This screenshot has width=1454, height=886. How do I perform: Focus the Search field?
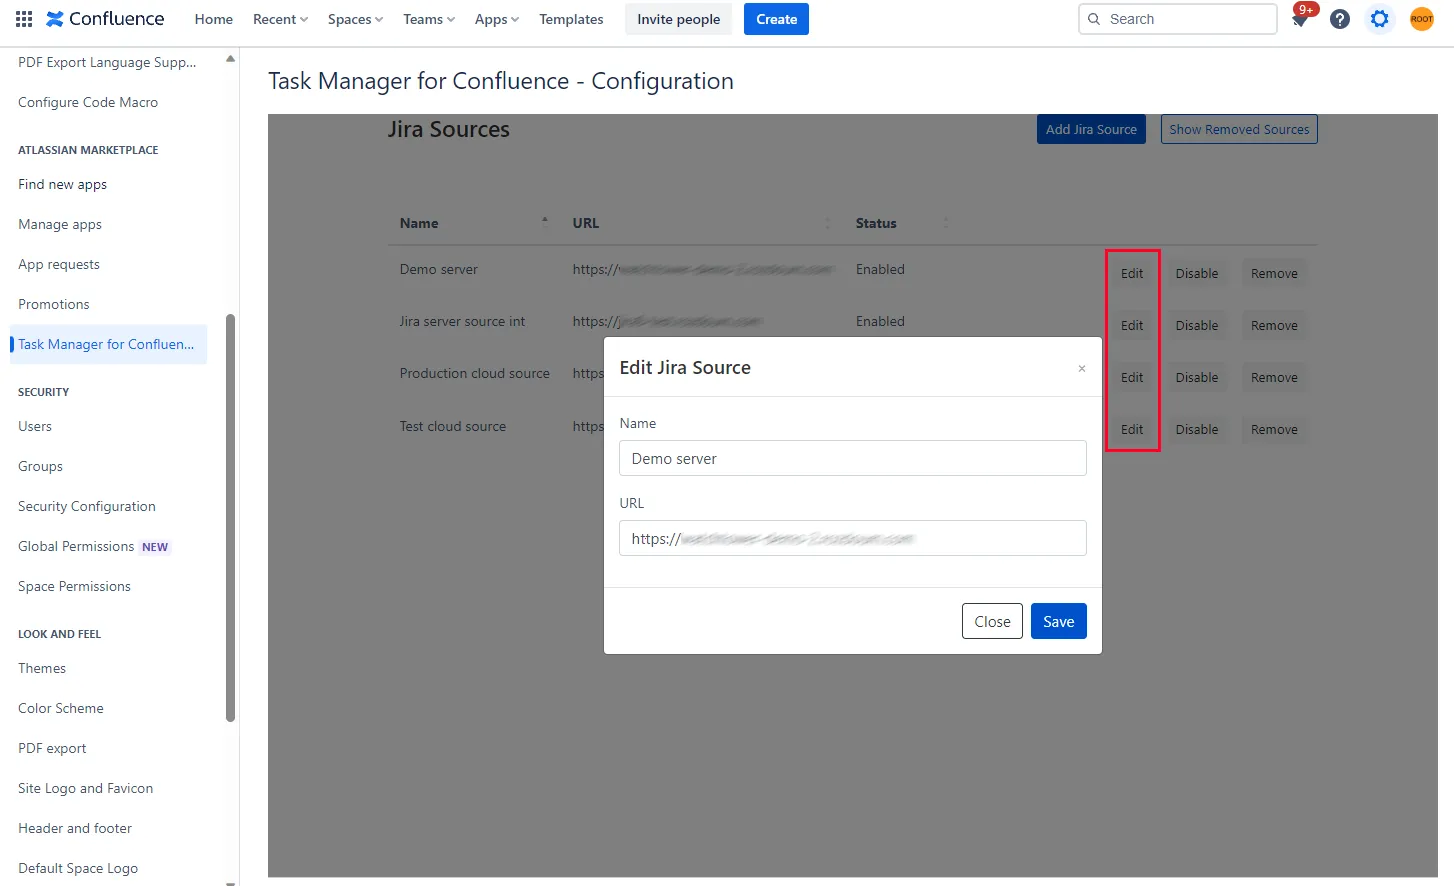point(1178,19)
